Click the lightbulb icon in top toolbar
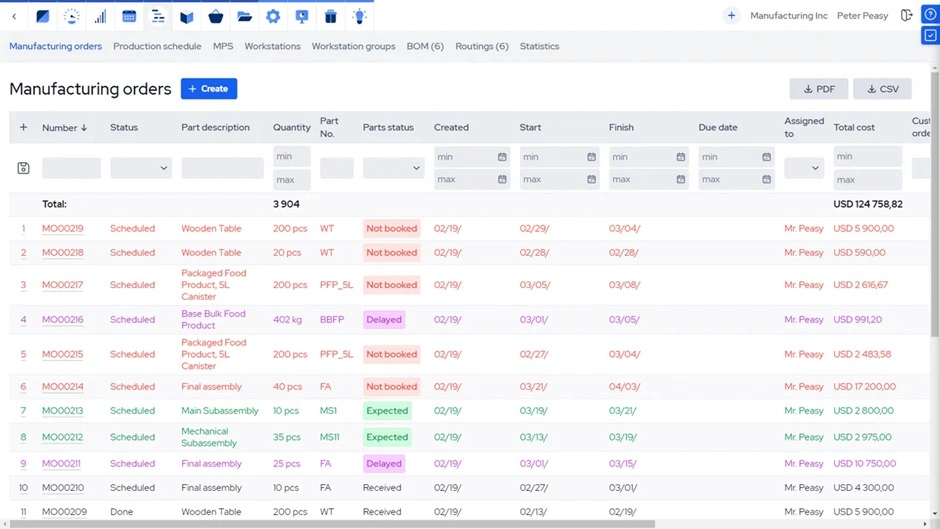Screen dimensions: 940x529 pyautogui.click(x=360, y=16)
